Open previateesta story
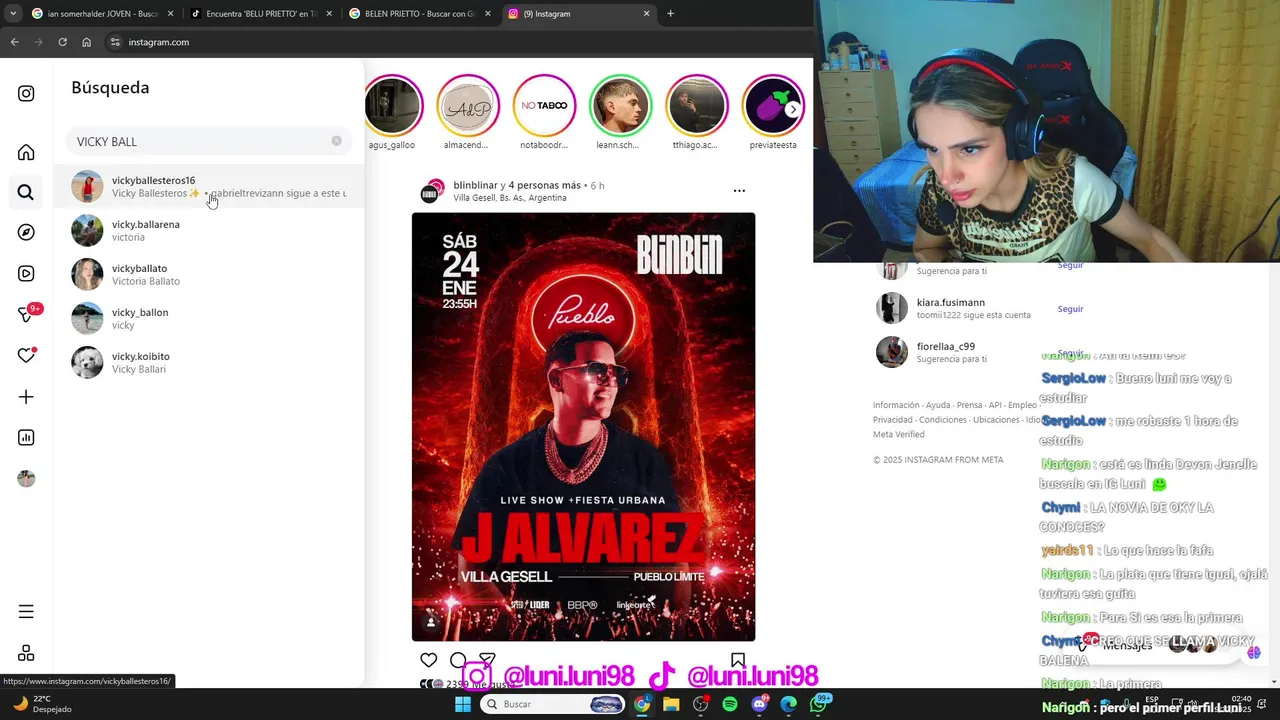 click(773, 113)
